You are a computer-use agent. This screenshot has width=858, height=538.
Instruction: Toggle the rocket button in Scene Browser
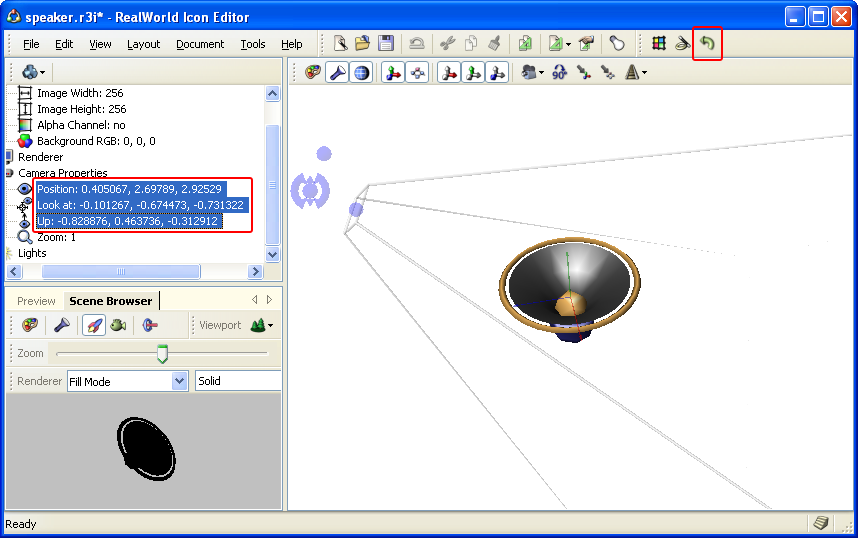(x=94, y=325)
